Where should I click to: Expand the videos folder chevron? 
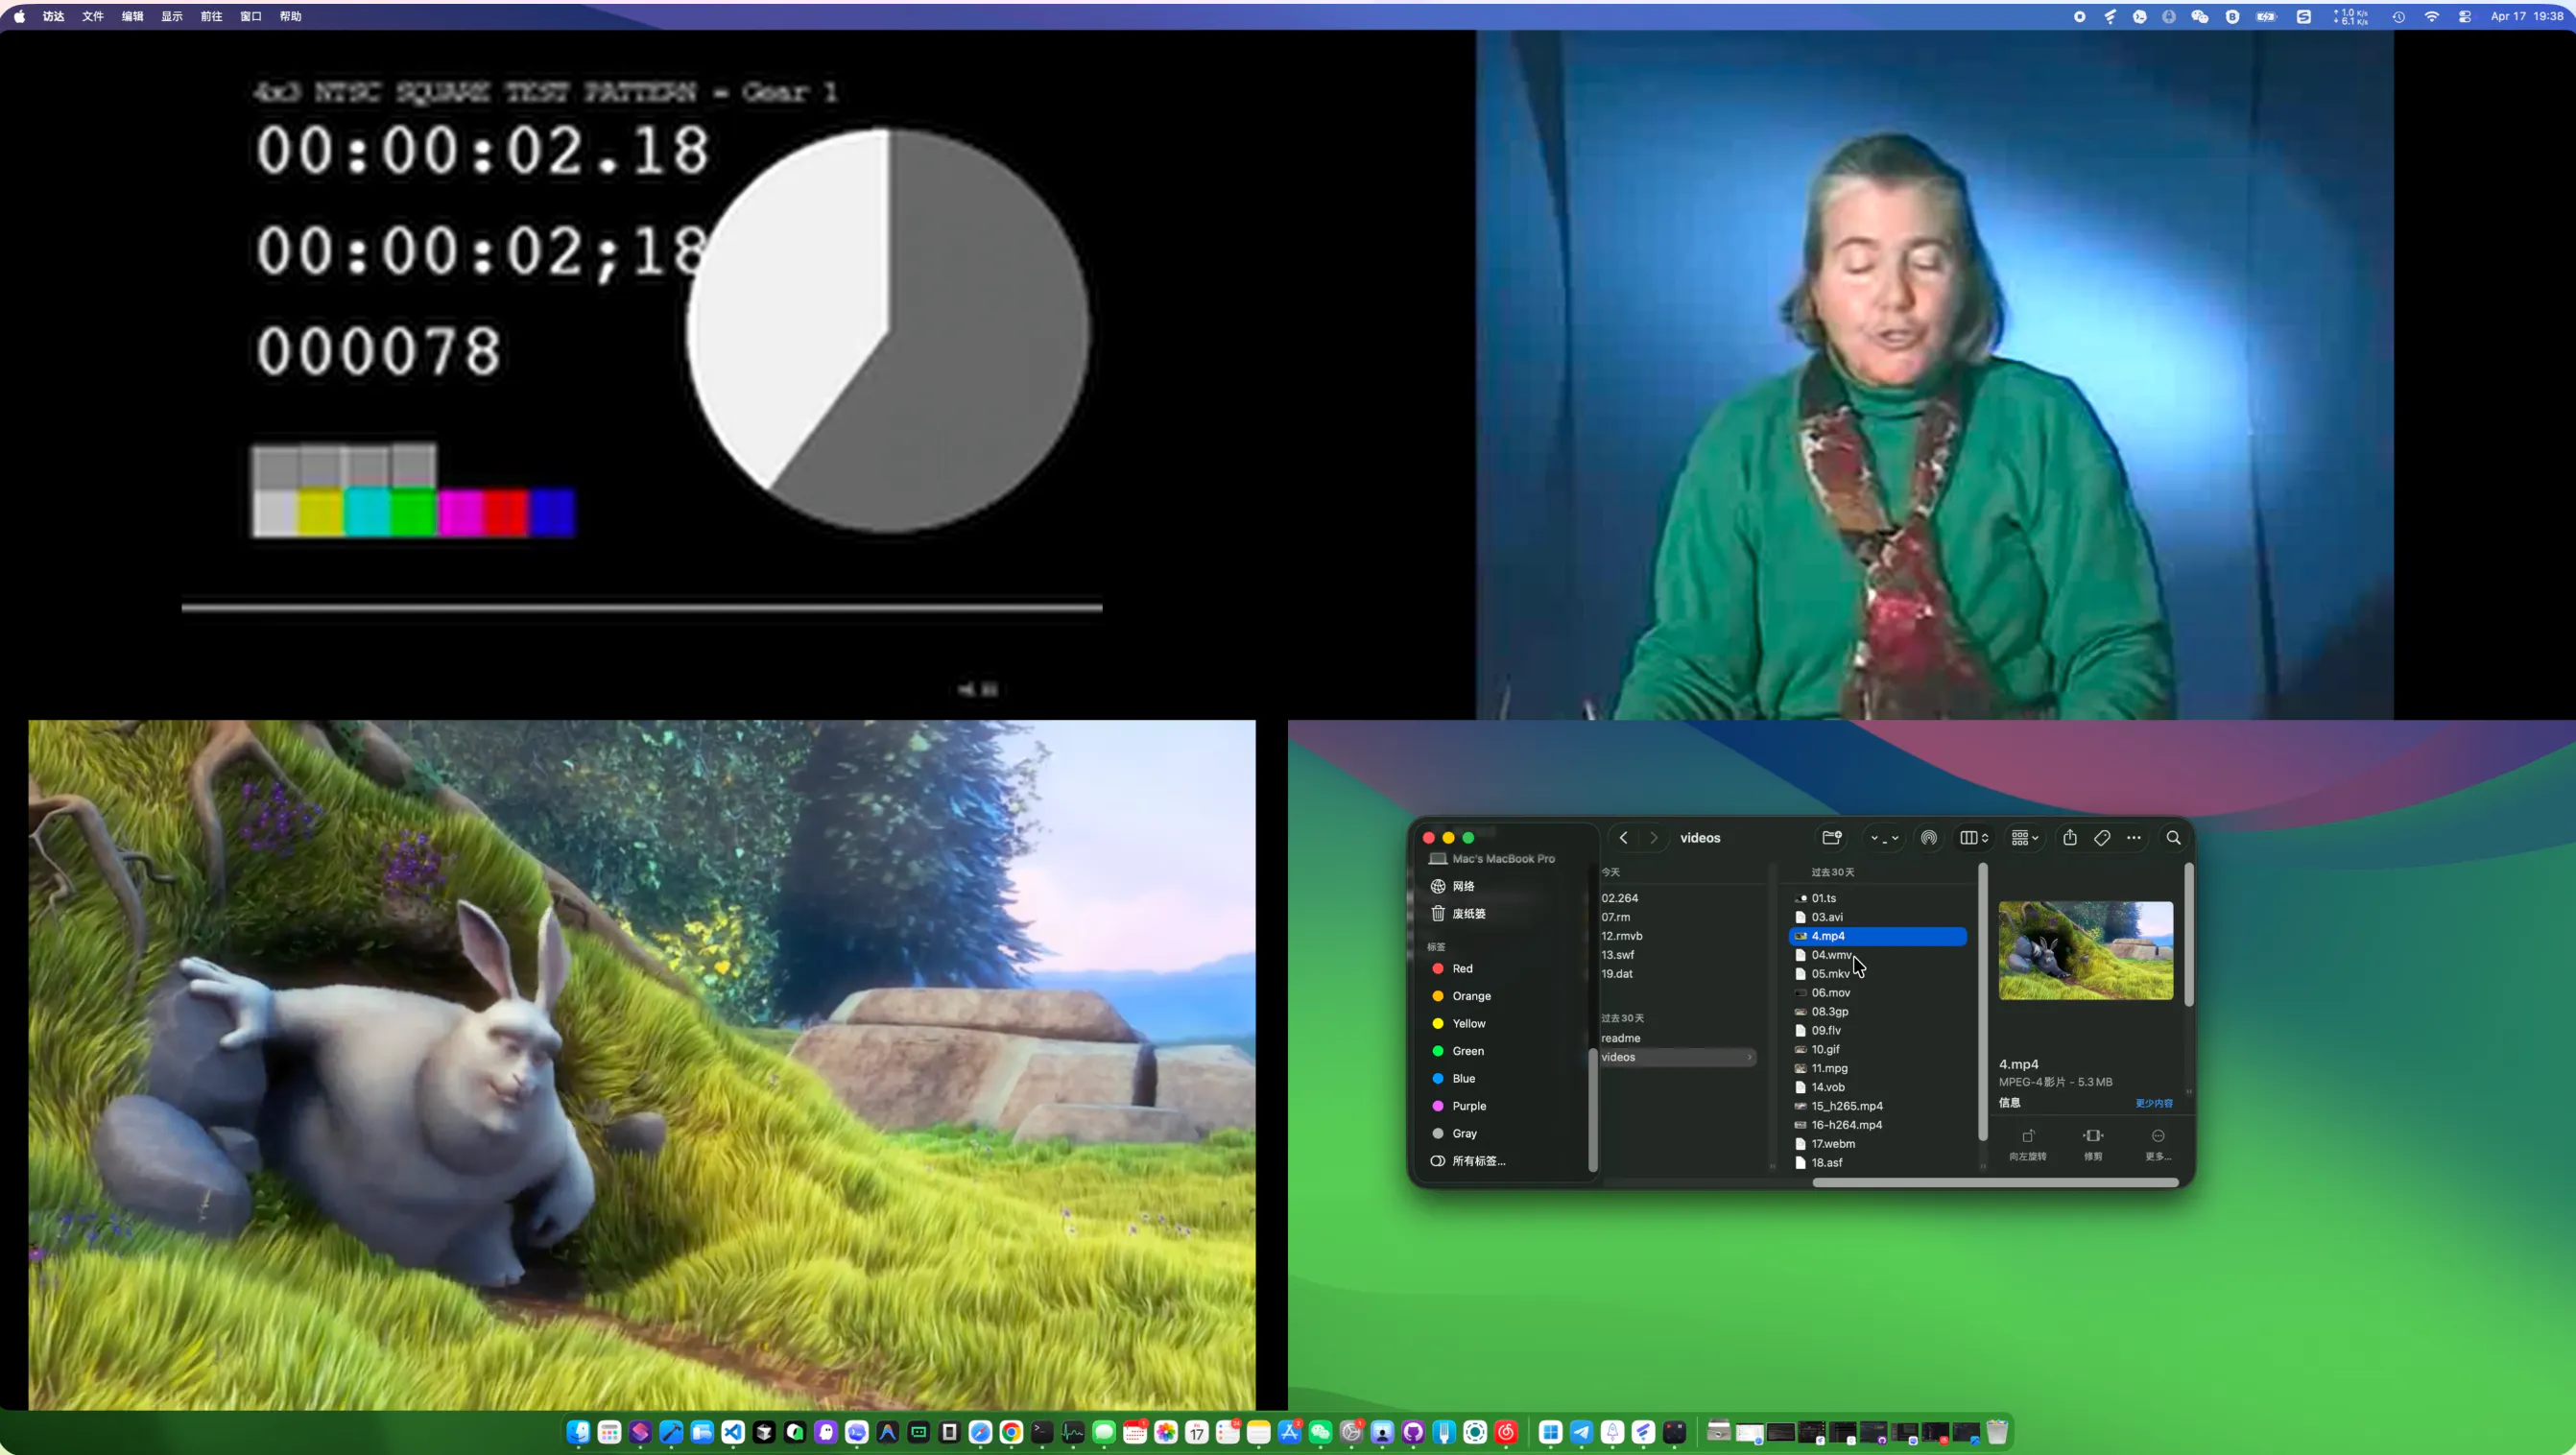pyautogui.click(x=1750, y=1057)
